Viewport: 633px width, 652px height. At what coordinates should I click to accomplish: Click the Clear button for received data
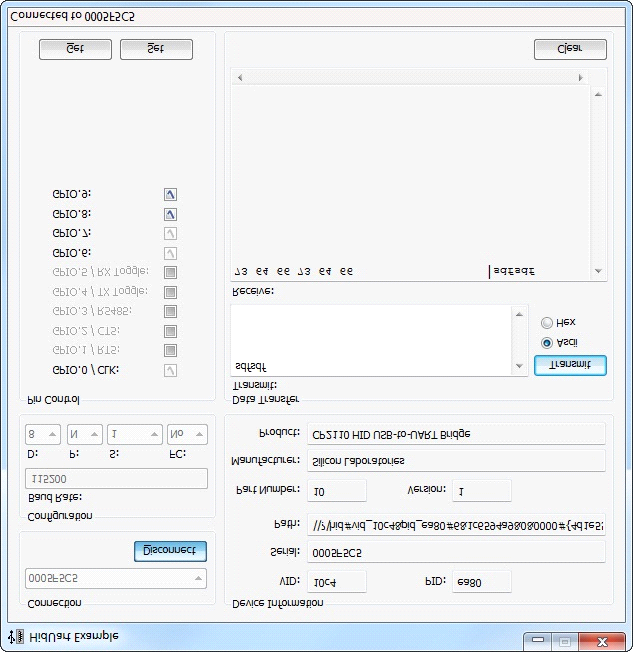[570, 49]
